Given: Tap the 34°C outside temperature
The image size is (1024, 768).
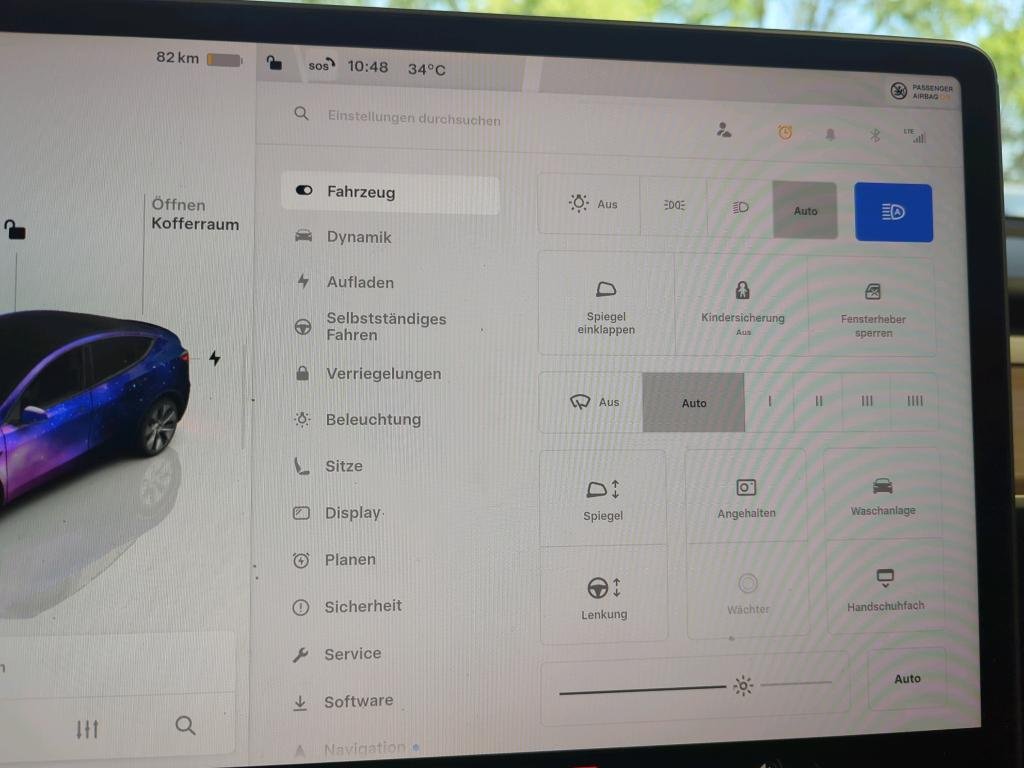Looking at the screenshot, I should point(426,69).
